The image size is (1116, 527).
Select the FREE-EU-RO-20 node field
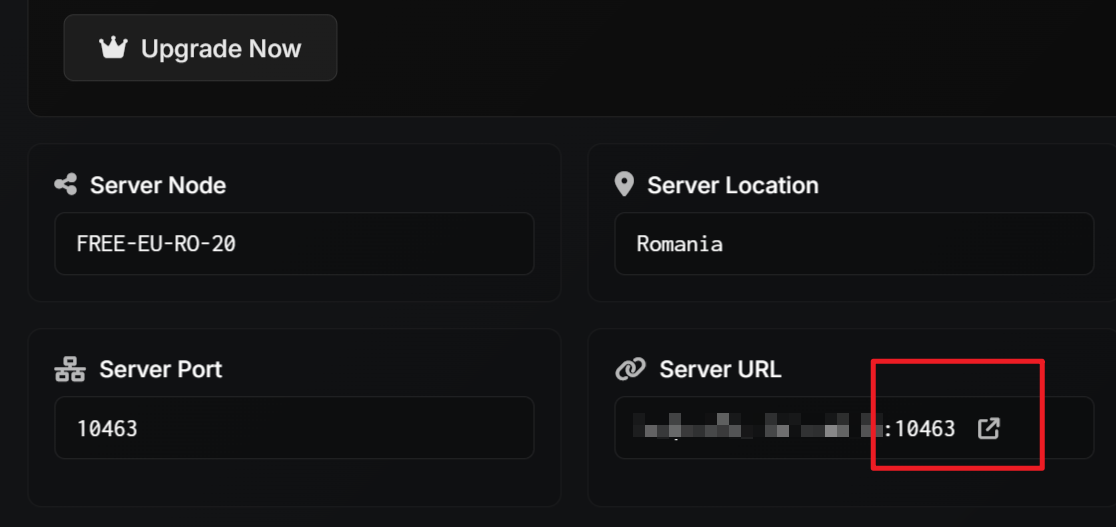pos(294,244)
